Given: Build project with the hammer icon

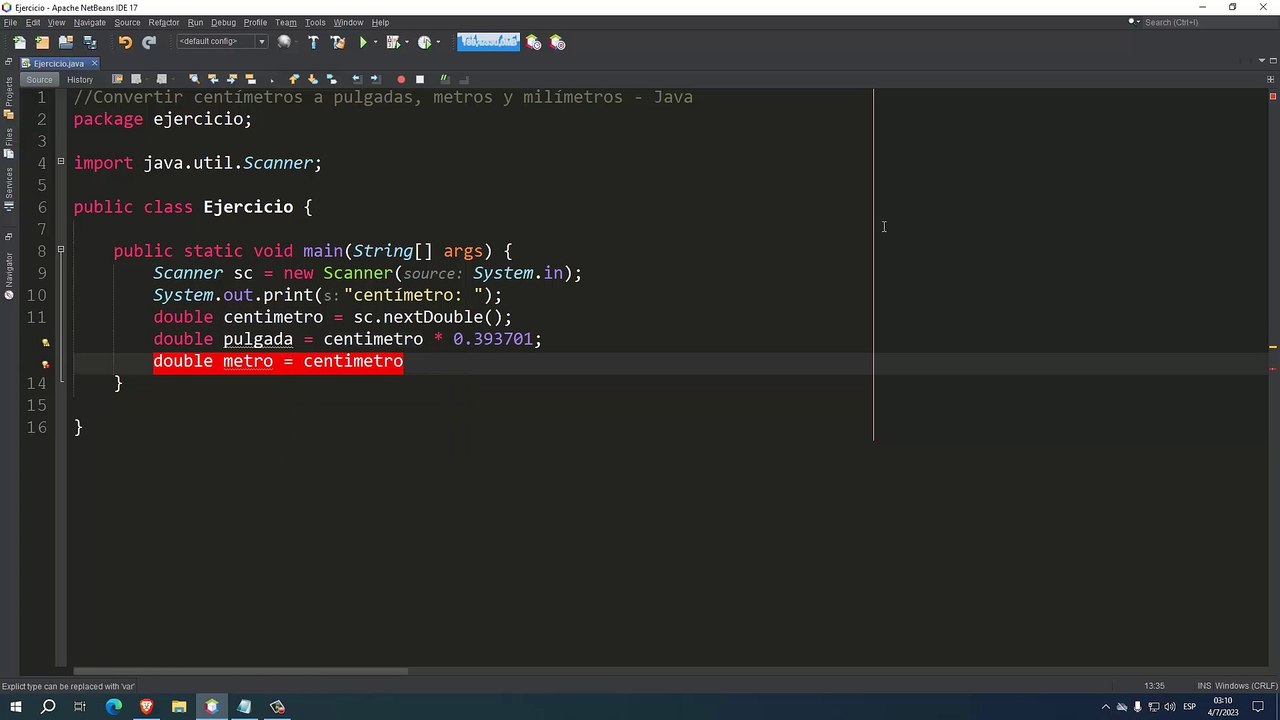Looking at the screenshot, I should [313, 42].
